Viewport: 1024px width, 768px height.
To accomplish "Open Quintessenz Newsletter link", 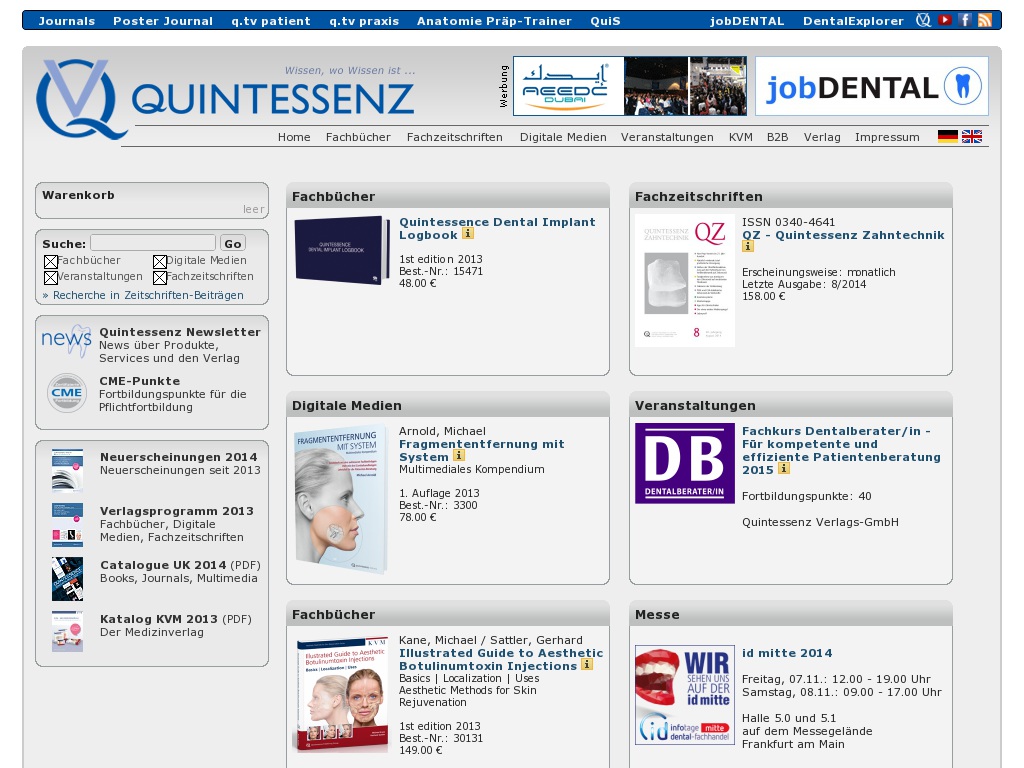I will (x=180, y=332).
